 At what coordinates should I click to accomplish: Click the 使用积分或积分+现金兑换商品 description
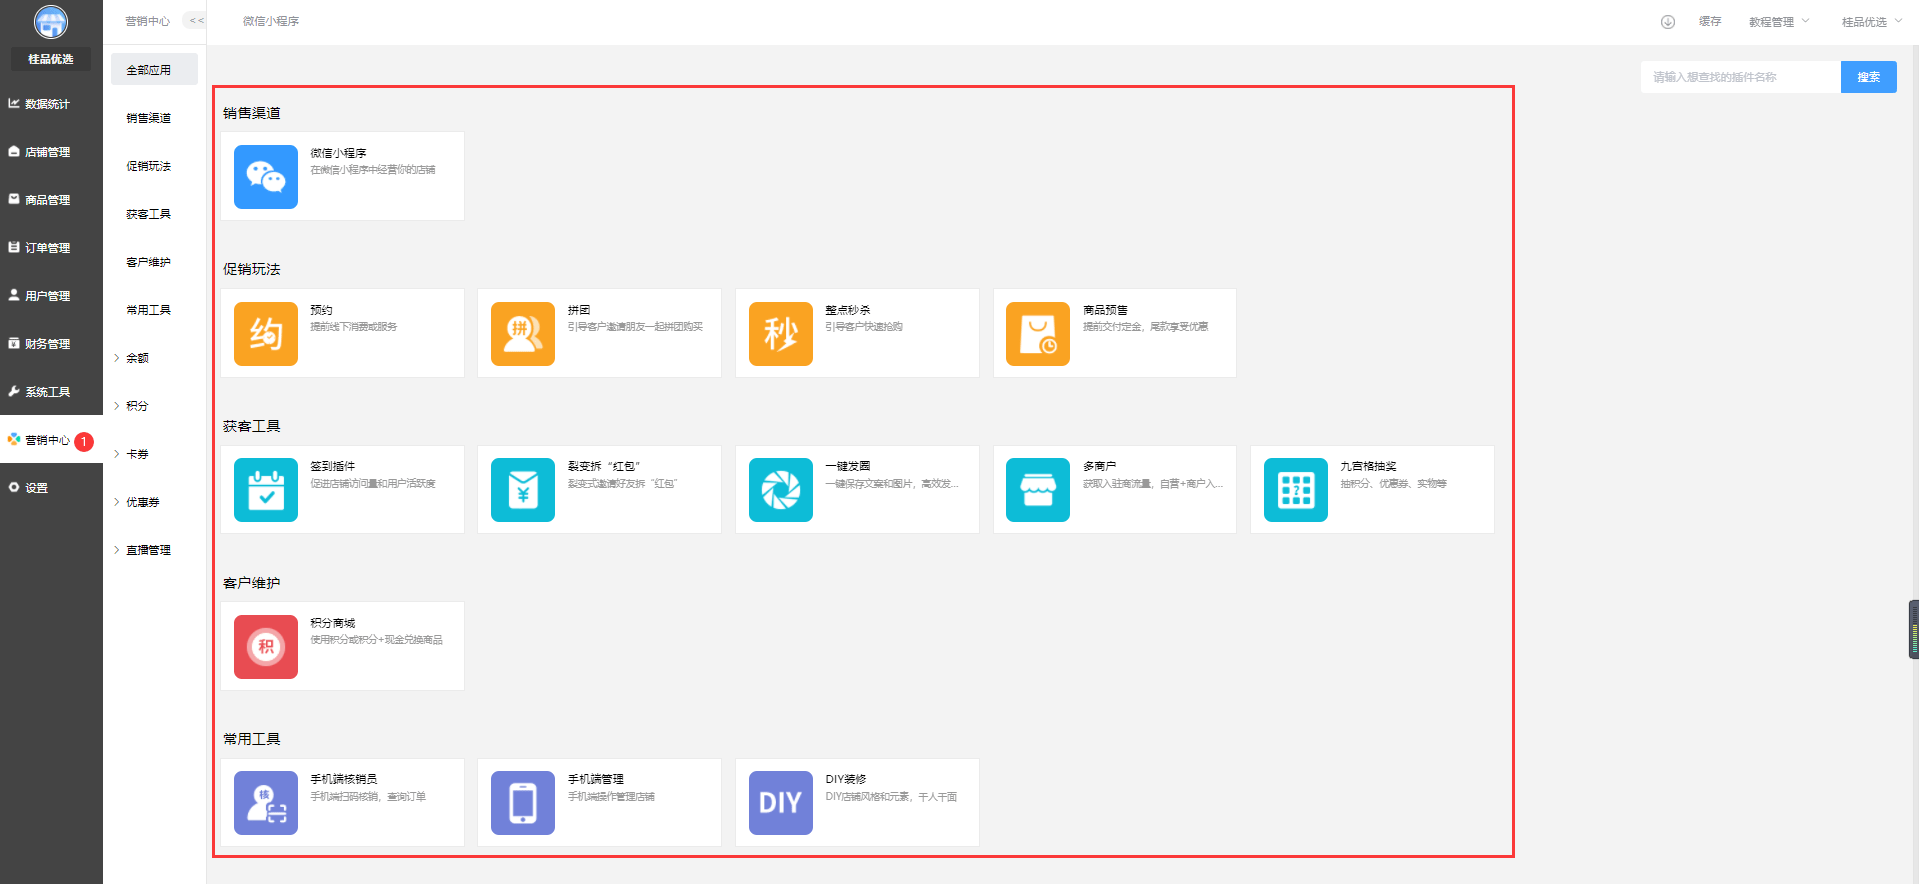coord(376,640)
